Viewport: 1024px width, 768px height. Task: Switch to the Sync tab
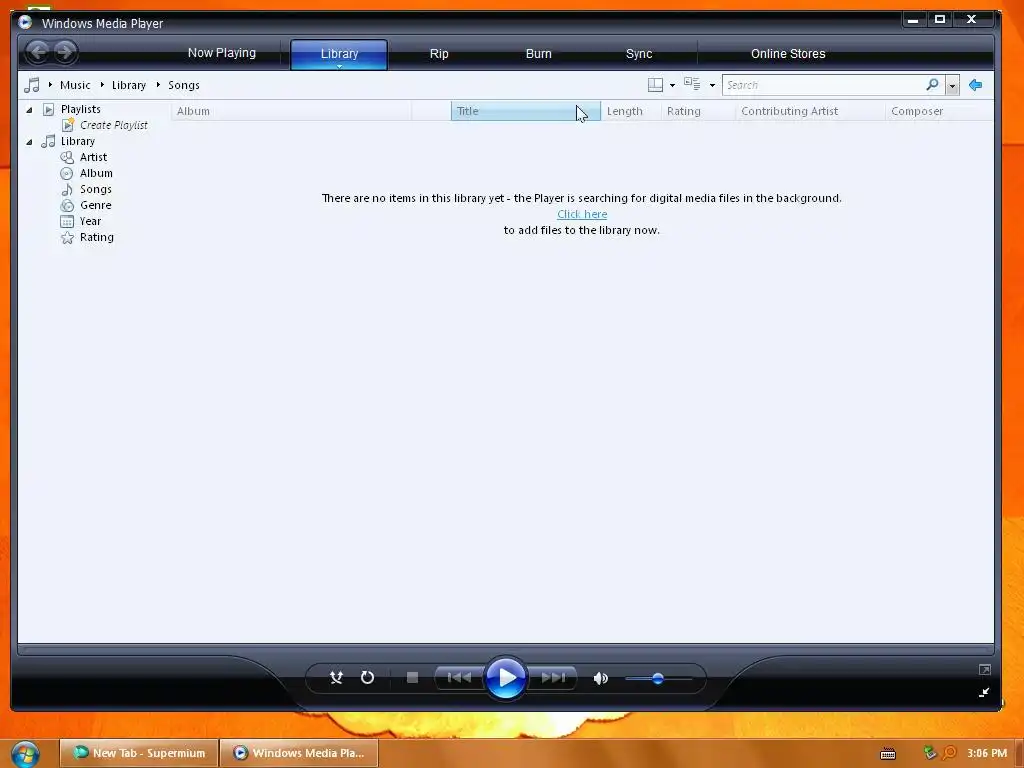click(x=639, y=54)
